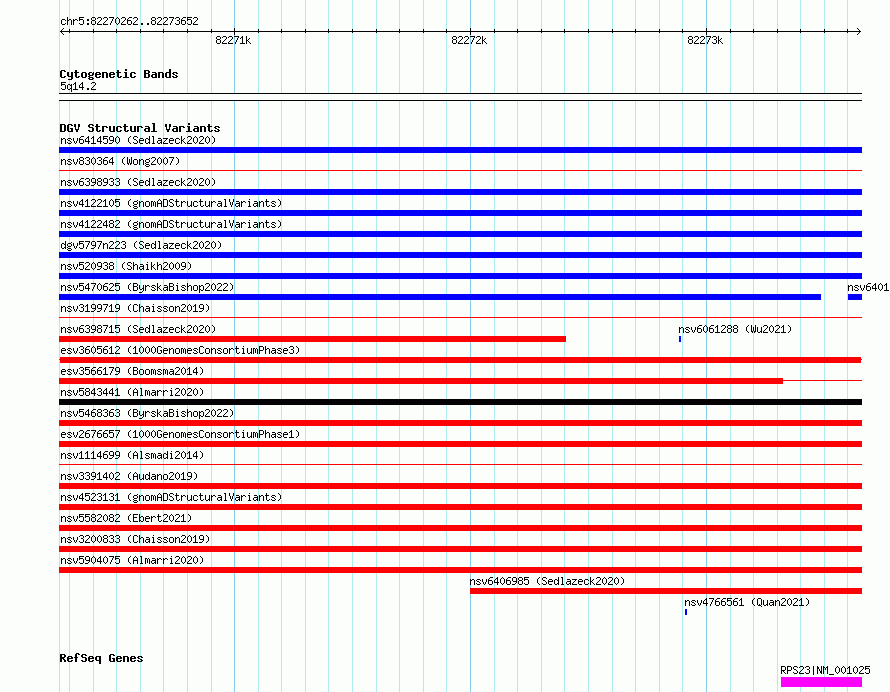Click the blue nsv520938 variant bar
890x692 pixels.
[460, 276]
